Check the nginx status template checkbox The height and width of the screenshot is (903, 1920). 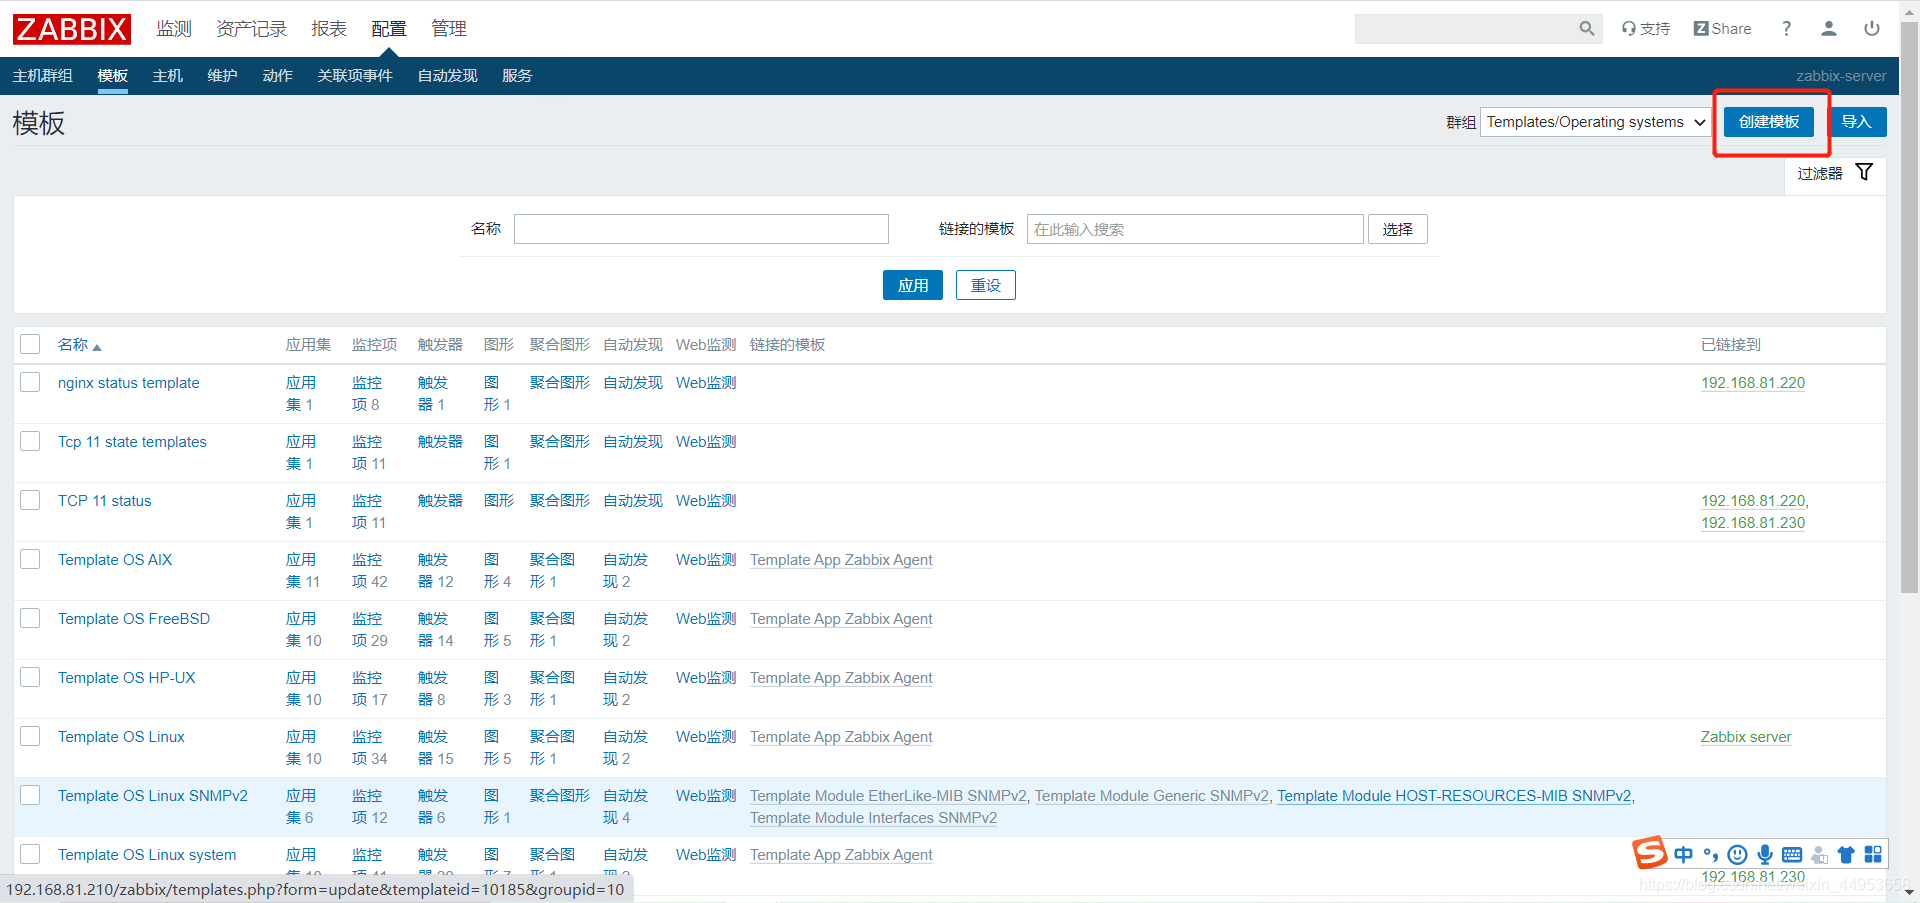click(x=30, y=382)
